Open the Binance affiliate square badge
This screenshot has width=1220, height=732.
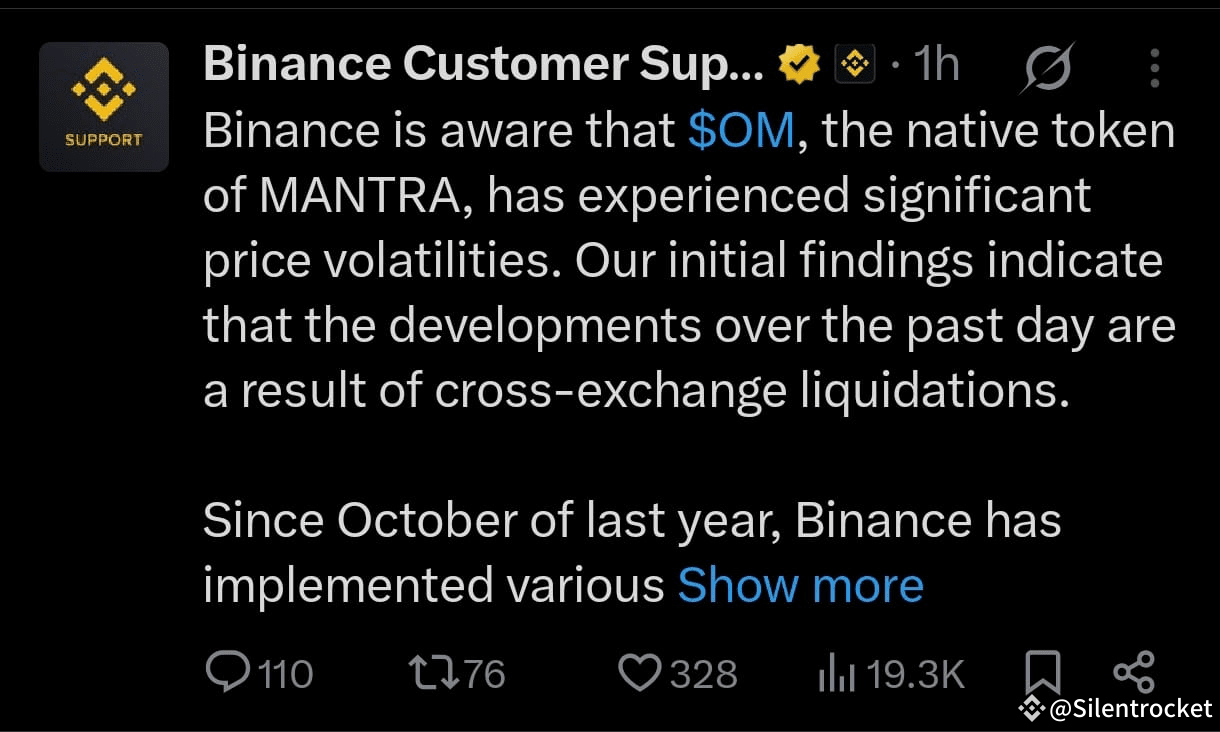tap(855, 63)
